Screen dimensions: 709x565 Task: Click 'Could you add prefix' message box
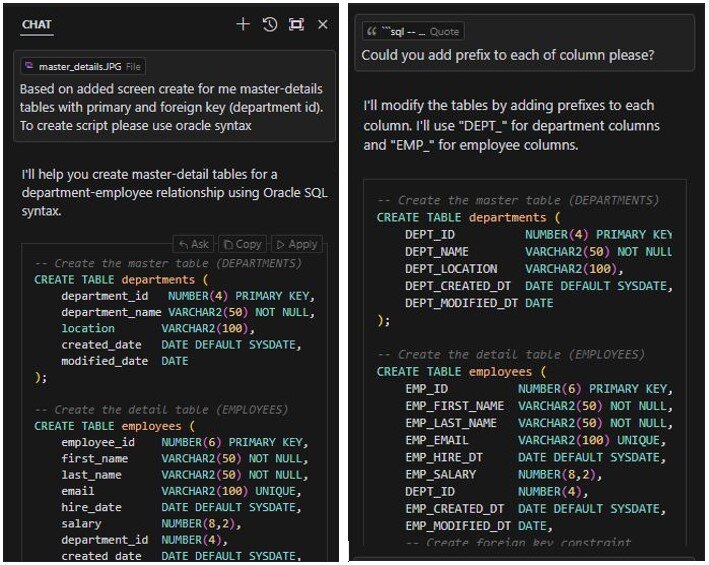(525, 43)
